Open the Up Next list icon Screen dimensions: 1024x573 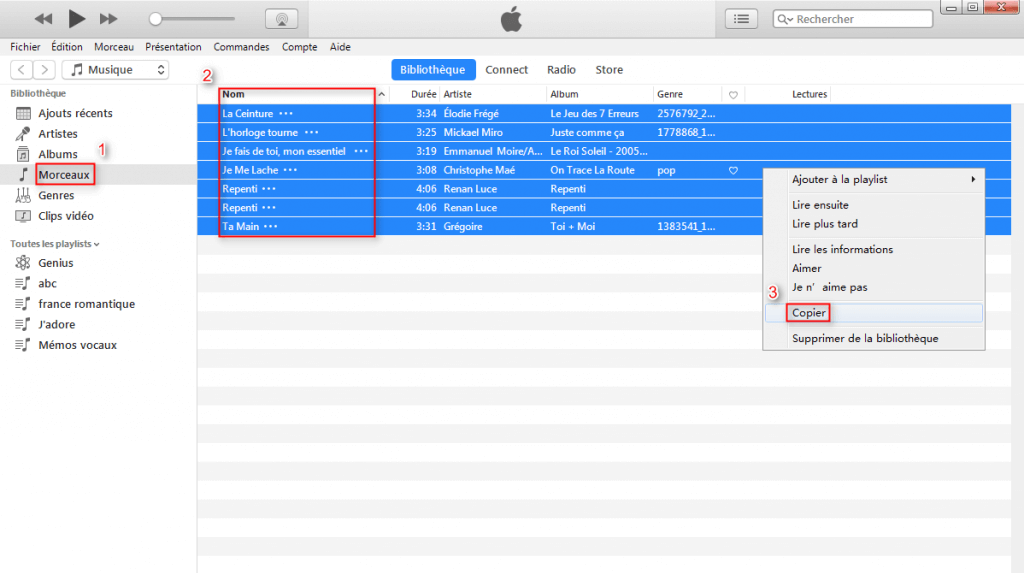pyautogui.click(x=741, y=19)
